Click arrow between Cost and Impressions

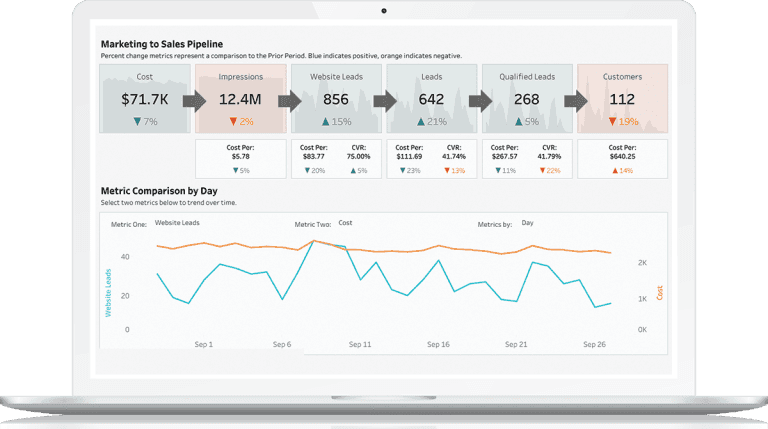pos(194,101)
